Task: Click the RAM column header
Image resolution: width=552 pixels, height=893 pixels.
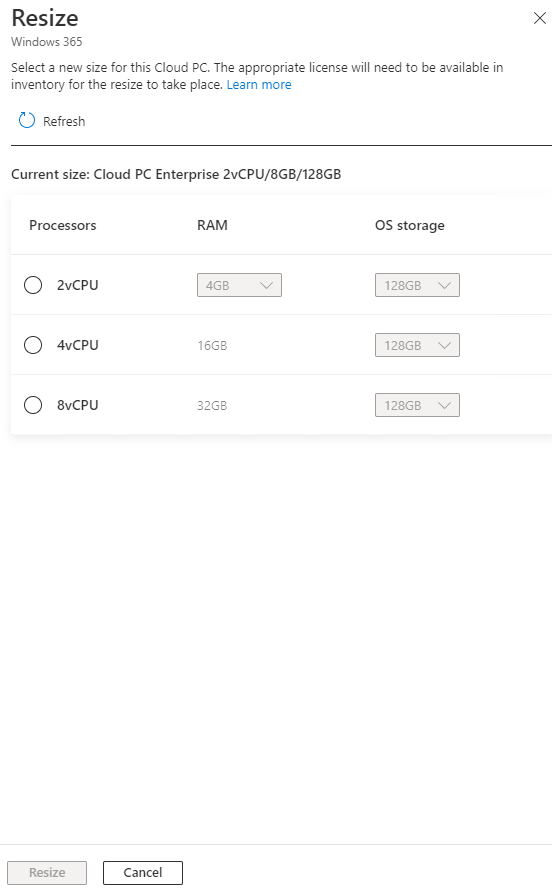Action: pos(212,226)
